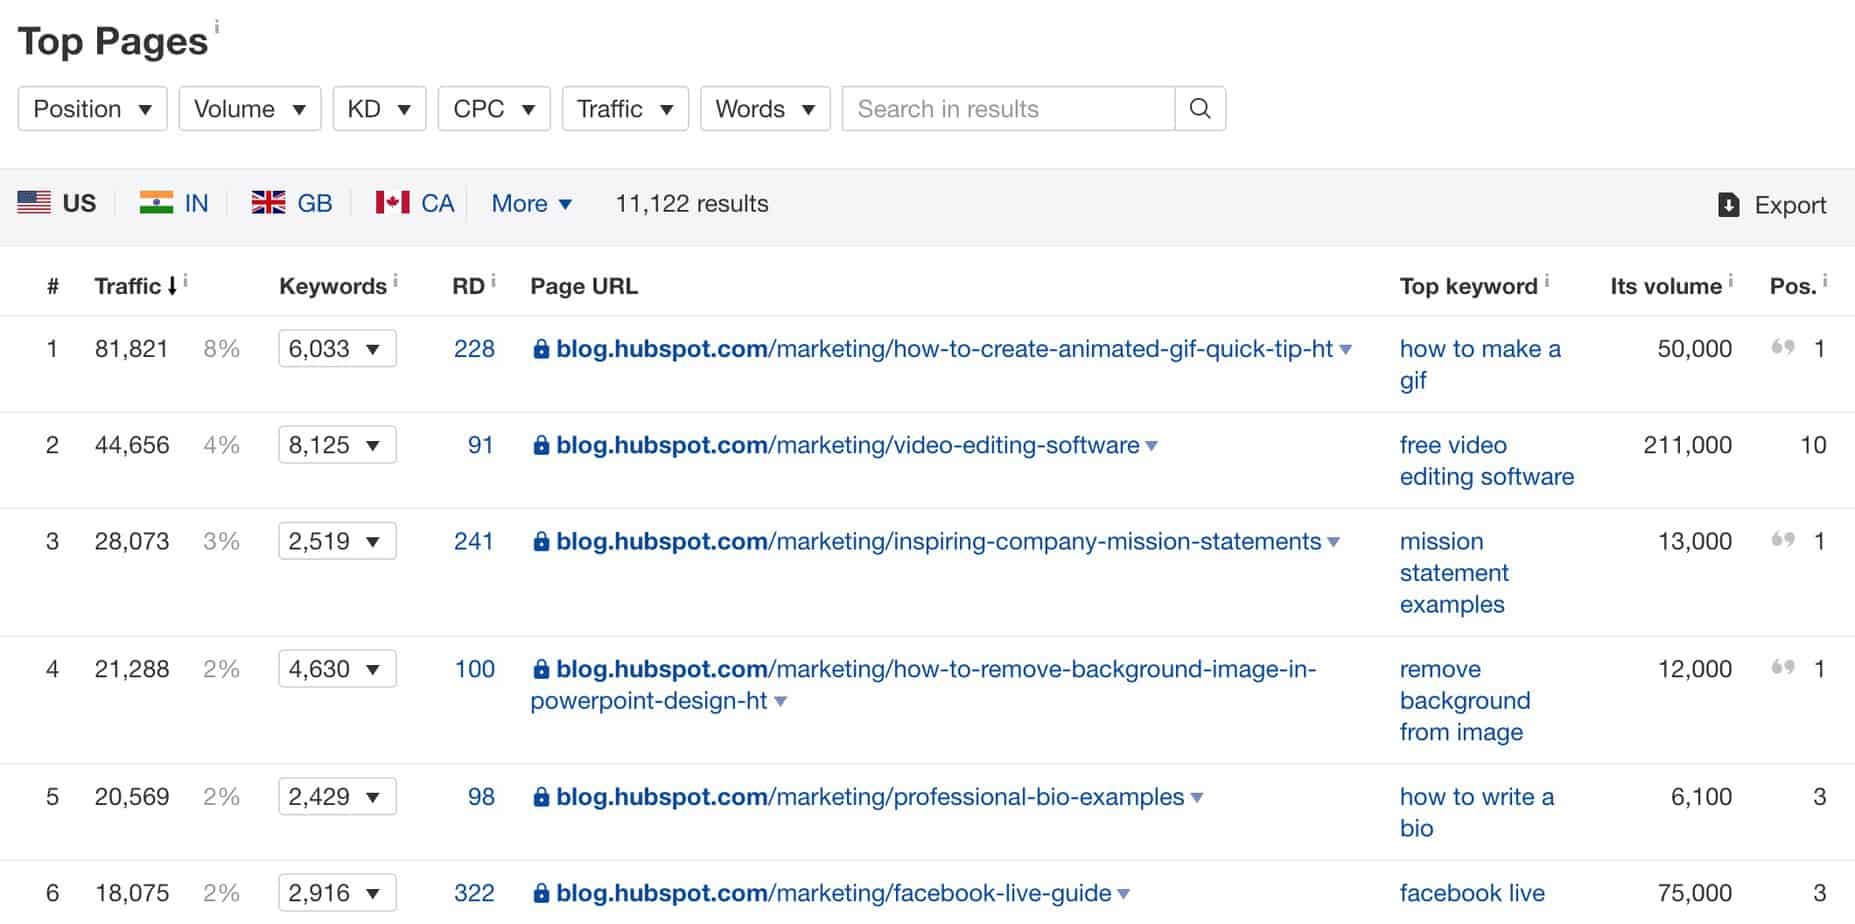This screenshot has height=924, width=1855.
Task: Click the 'Search in results' input field
Action: click(1005, 108)
